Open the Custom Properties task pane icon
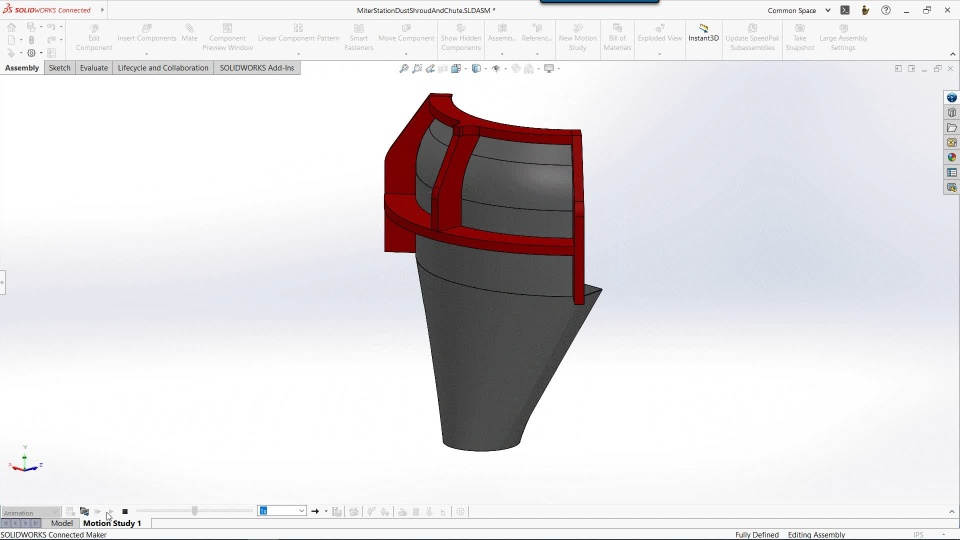 (951, 173)
